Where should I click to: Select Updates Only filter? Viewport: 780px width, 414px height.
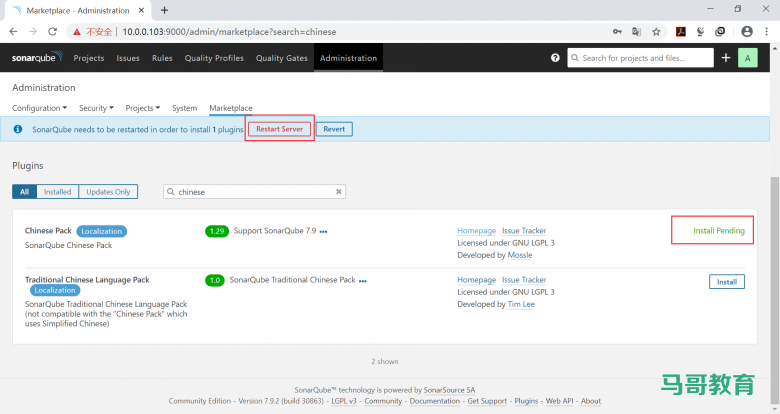point(108,192)
